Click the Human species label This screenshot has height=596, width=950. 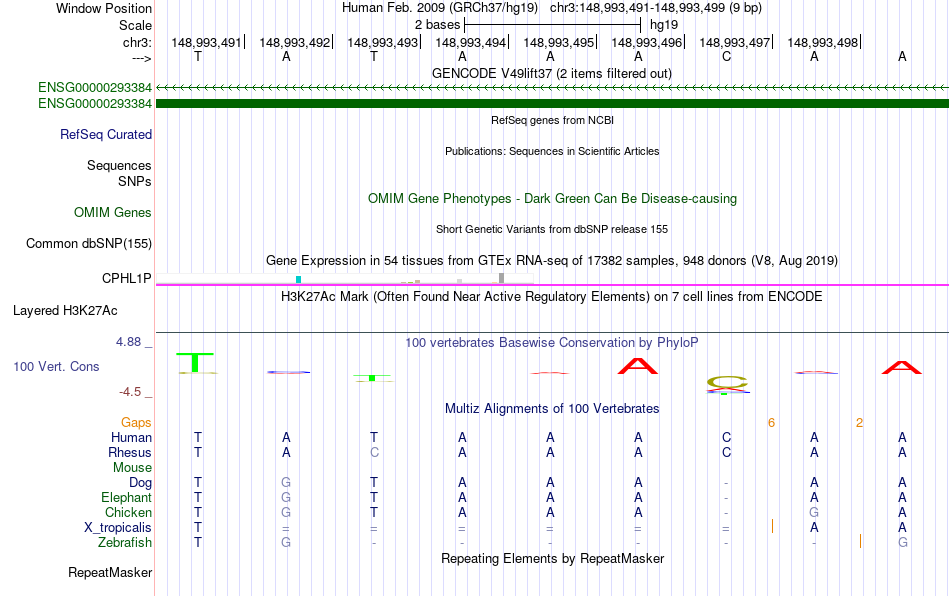[x=131, y=437]
